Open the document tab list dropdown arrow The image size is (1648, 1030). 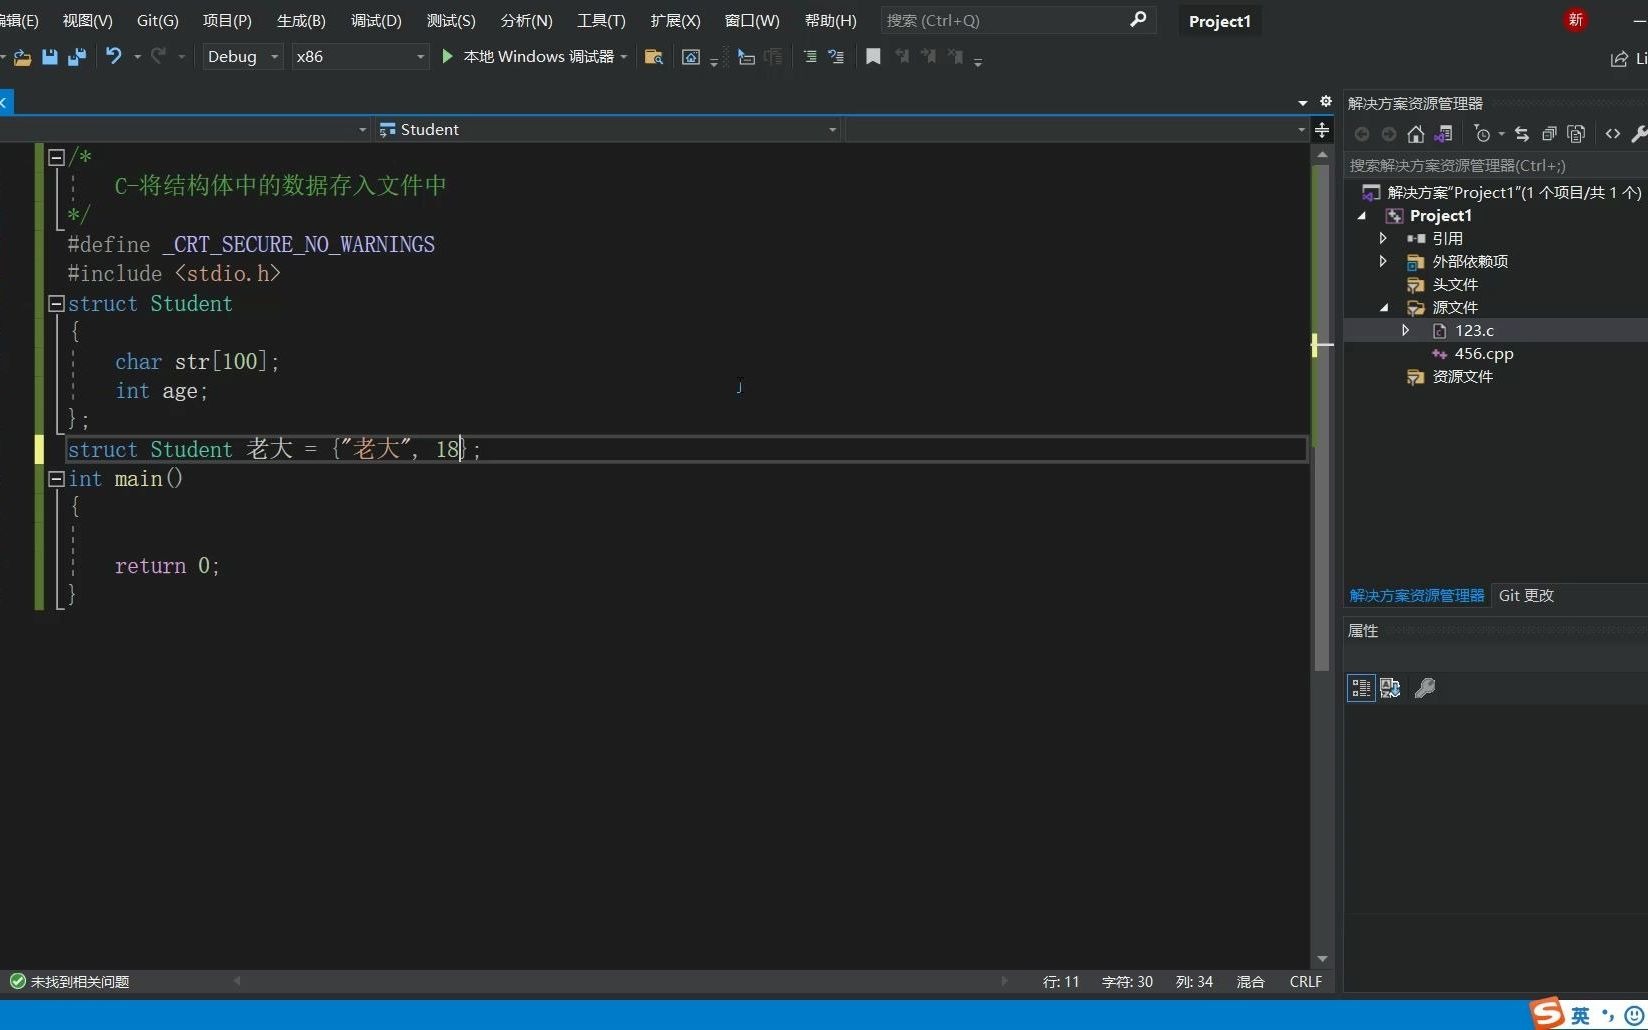coord(1303,103)
